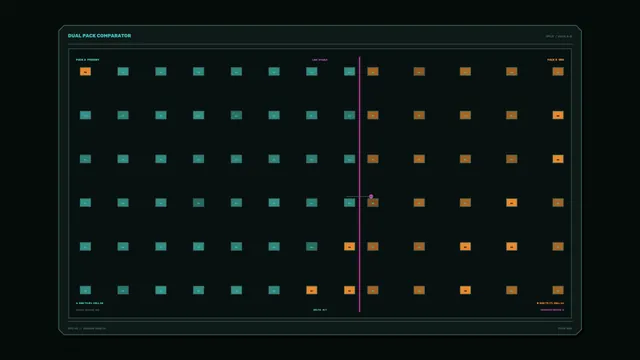The image size is (640, 360).
Task: Click the "DUAL PACK COMPARATOR" title
Action: [x=100, y=36]
